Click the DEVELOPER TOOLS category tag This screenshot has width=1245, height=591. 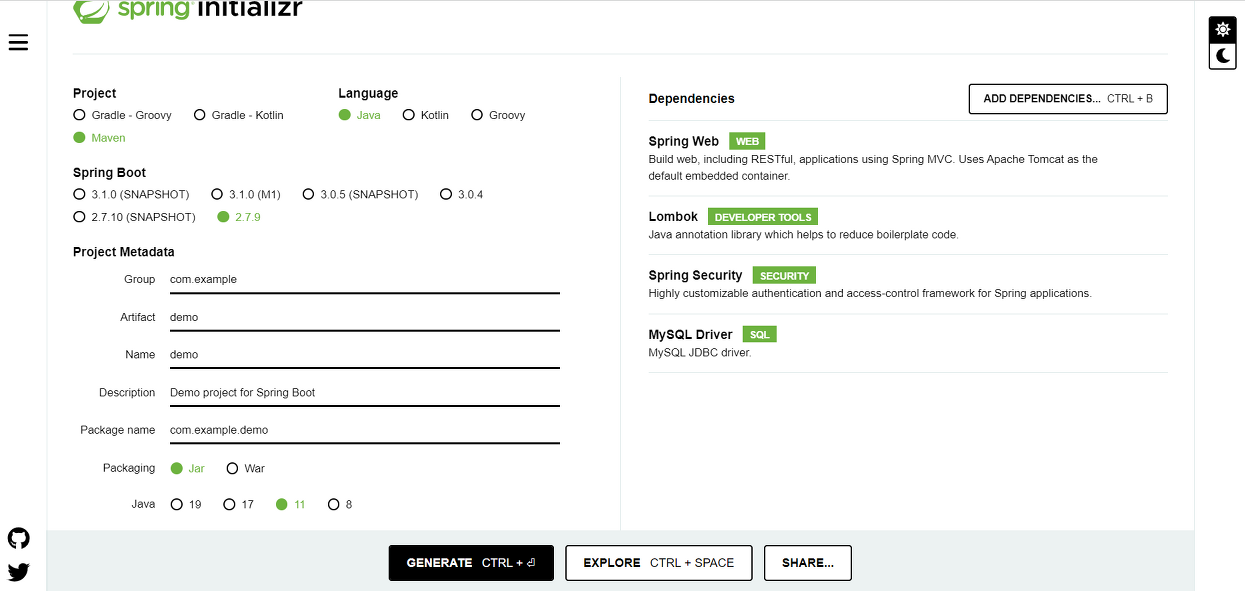[763, 217]
